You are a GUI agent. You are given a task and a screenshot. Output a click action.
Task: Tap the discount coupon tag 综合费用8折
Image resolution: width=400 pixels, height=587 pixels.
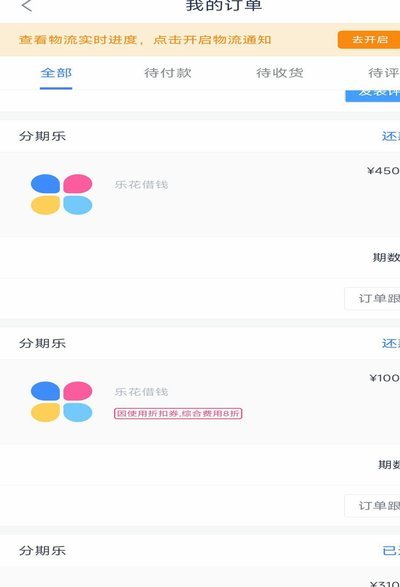coord(178,413)
